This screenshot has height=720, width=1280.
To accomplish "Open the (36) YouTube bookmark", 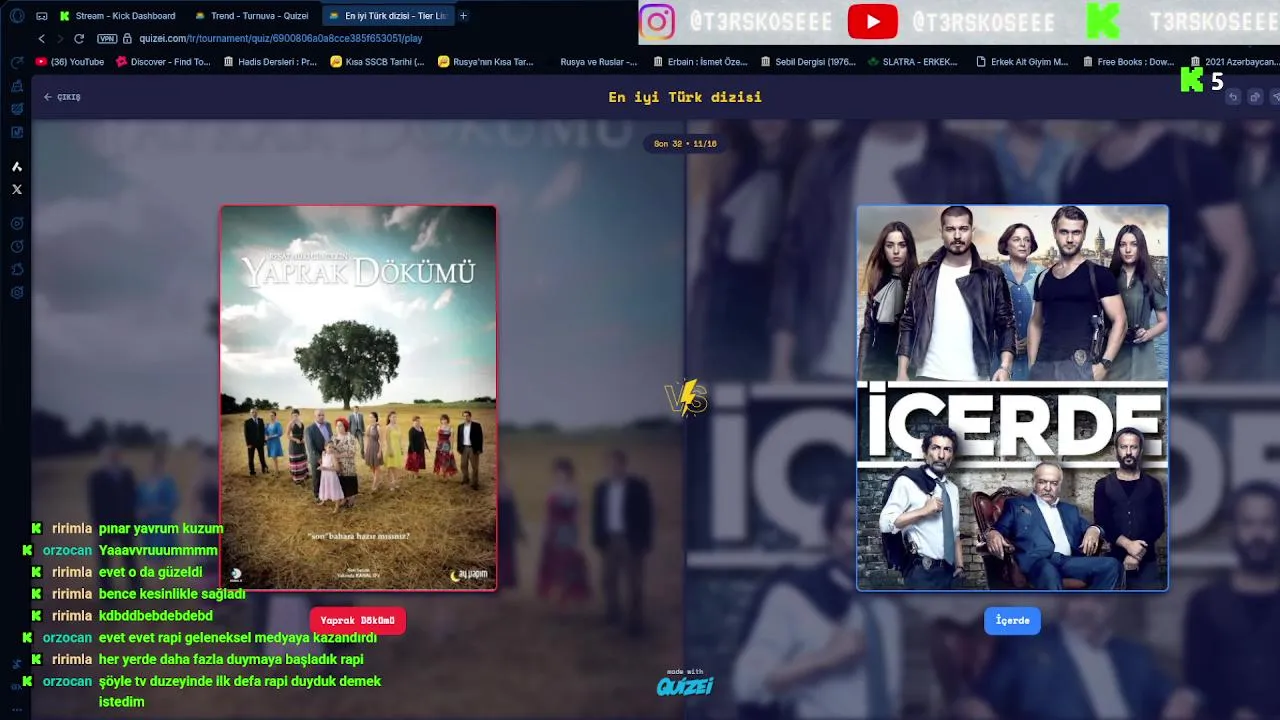I will 70,62.
